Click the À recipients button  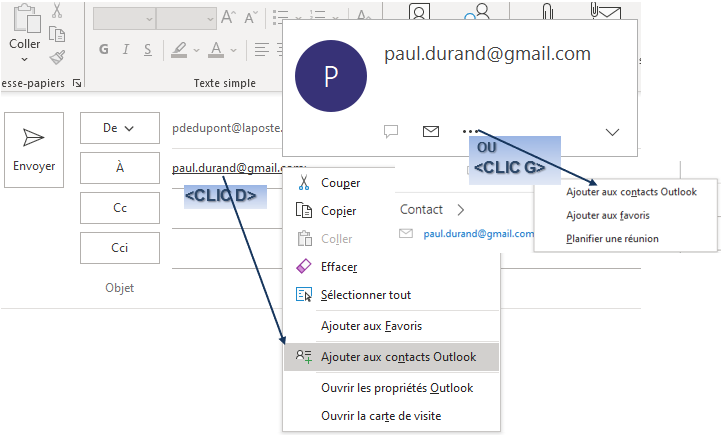120,168
